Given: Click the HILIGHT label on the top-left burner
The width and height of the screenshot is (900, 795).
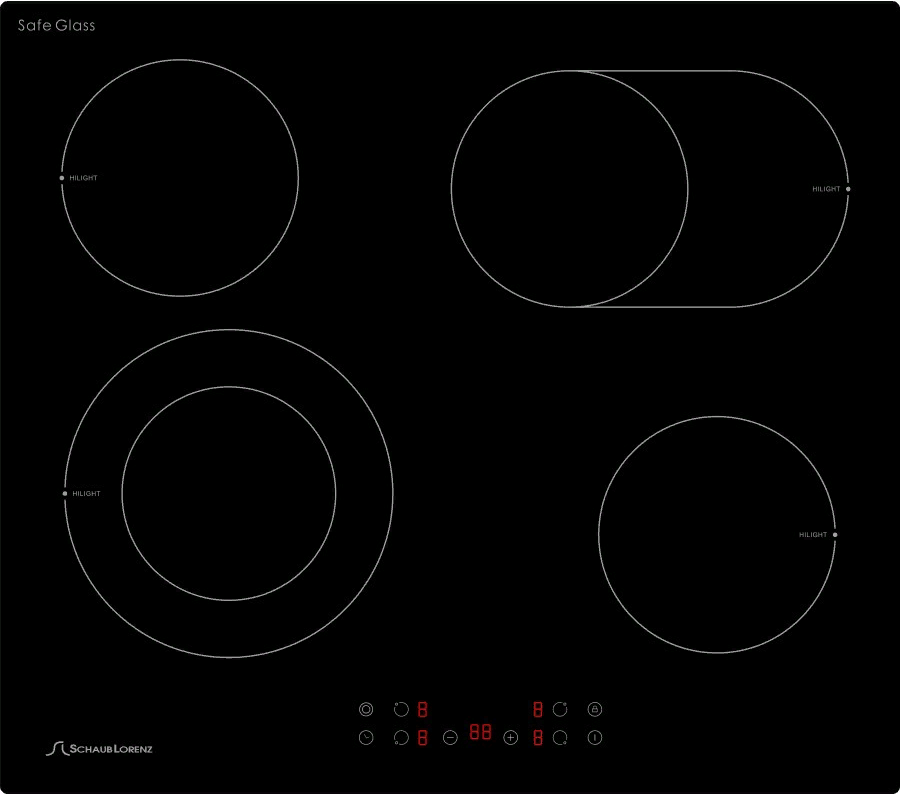Looking at the screenshot, I should (83, 178).
